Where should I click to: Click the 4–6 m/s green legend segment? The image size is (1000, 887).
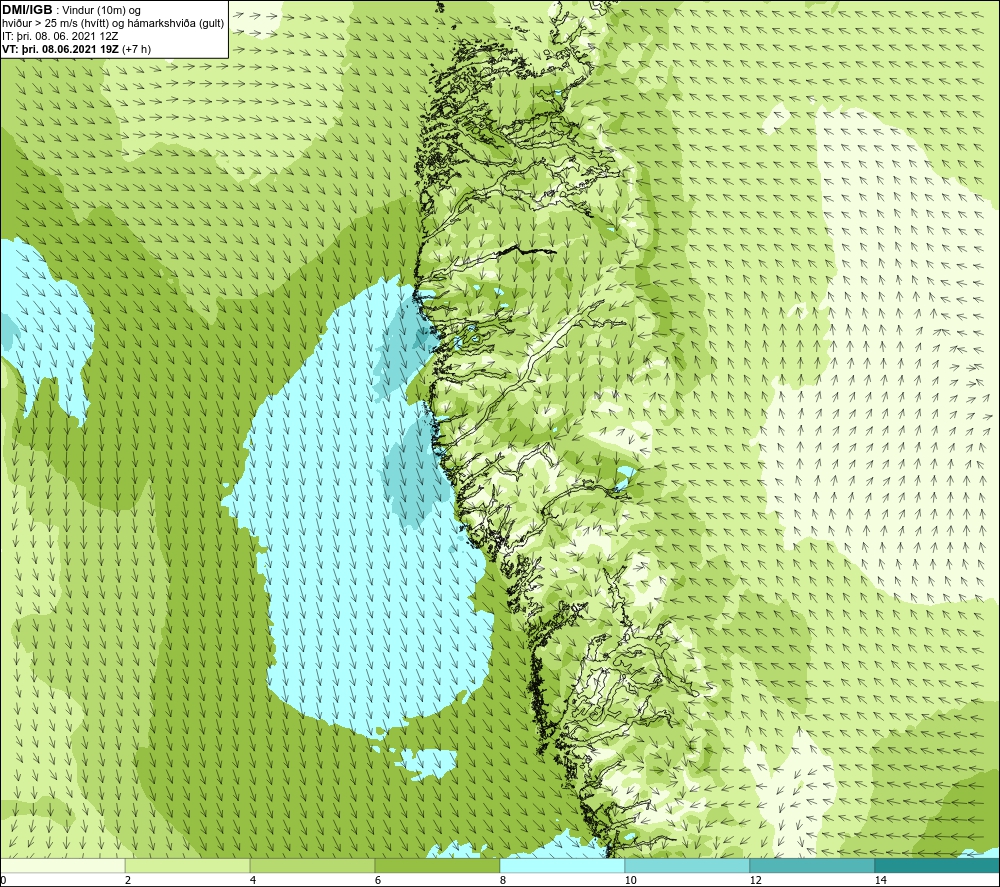coord(312,865)
